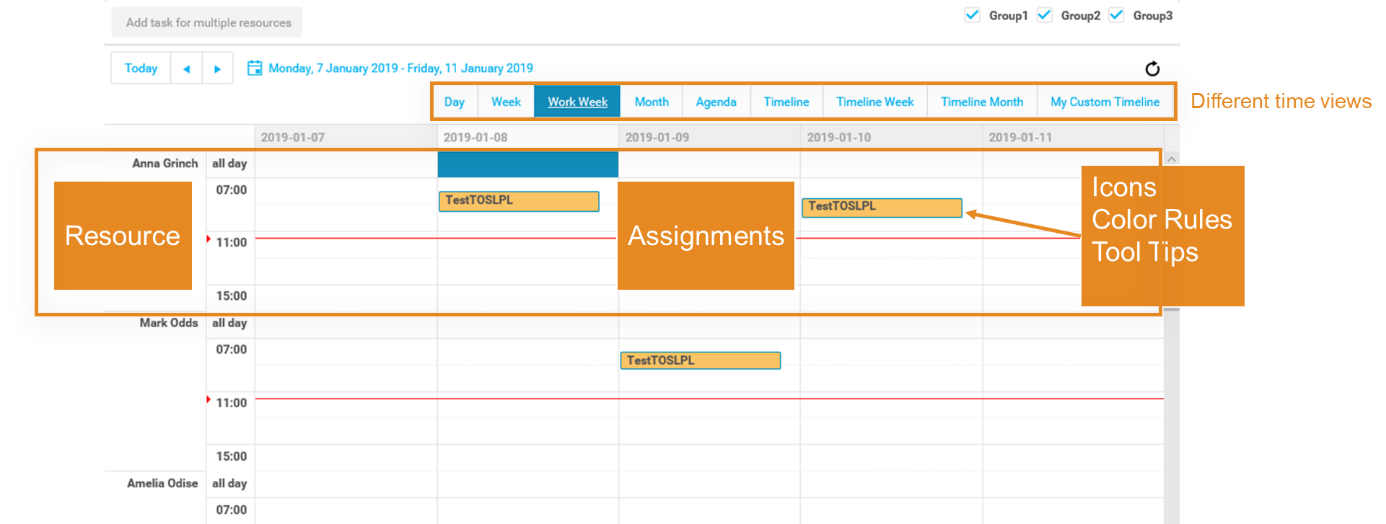Screen dimensions: 1386x524
Task: Select the Amelia Odise resource name
Action: [163, 483]
